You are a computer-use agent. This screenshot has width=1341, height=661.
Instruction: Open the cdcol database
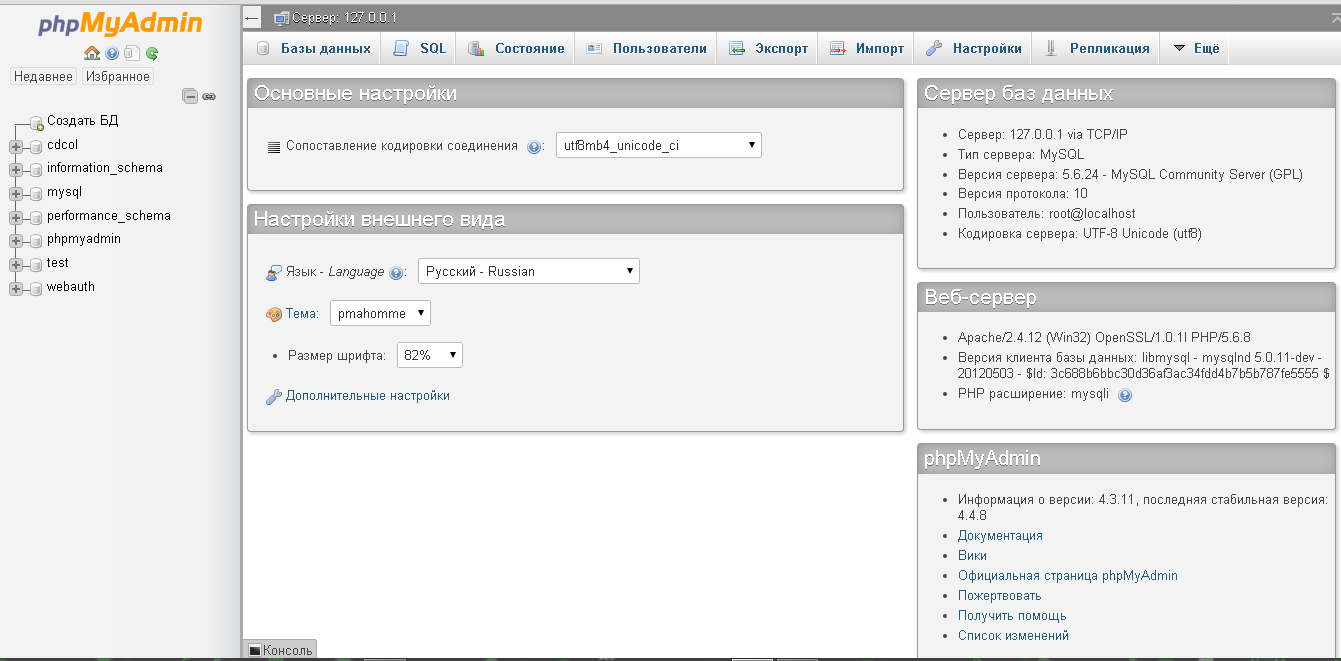tap(62, 144)
